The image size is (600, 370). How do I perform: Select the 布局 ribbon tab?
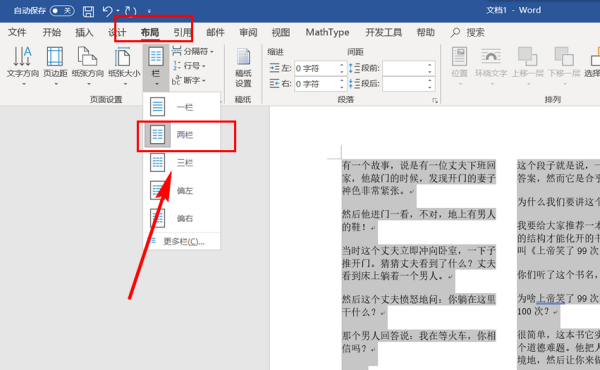[x=150, y=33]
